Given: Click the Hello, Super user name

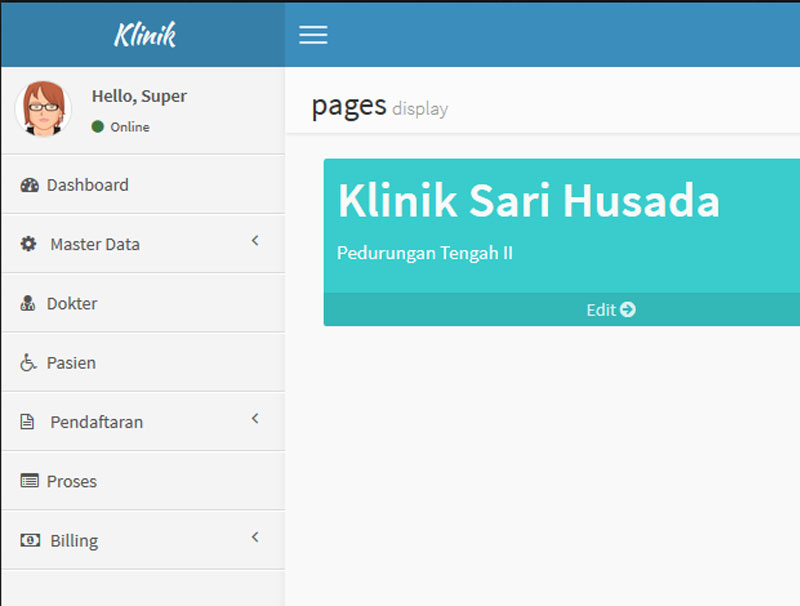Looking at the screenshot, I should 139,96.
